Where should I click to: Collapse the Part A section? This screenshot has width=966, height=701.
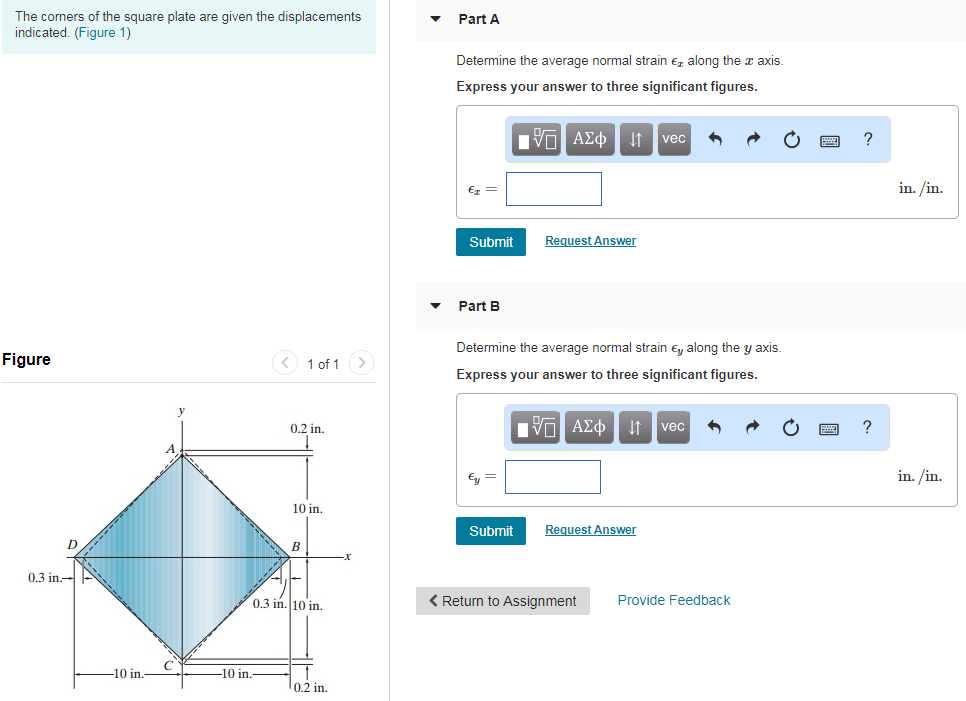click(436, 19)
